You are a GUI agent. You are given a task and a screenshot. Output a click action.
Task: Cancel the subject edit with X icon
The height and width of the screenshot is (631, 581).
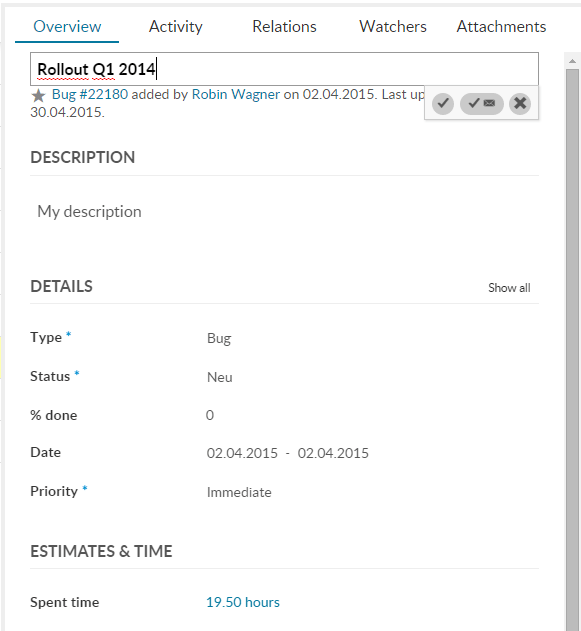click(520, 103)
